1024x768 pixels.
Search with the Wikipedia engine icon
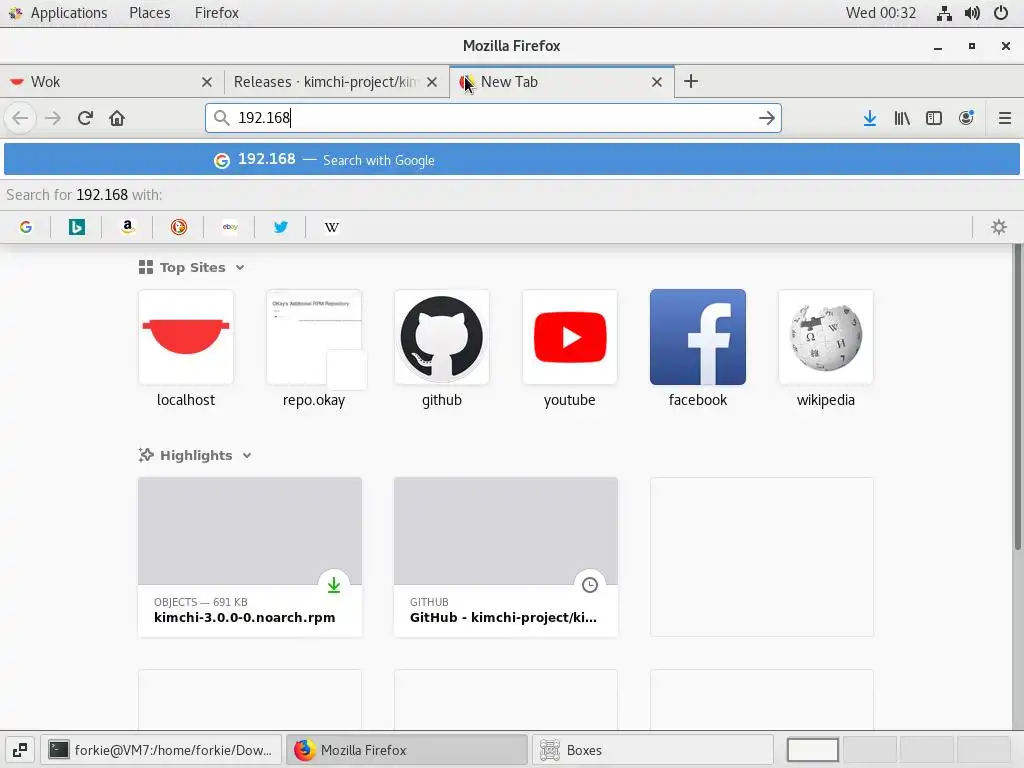(x=331, y=227)
